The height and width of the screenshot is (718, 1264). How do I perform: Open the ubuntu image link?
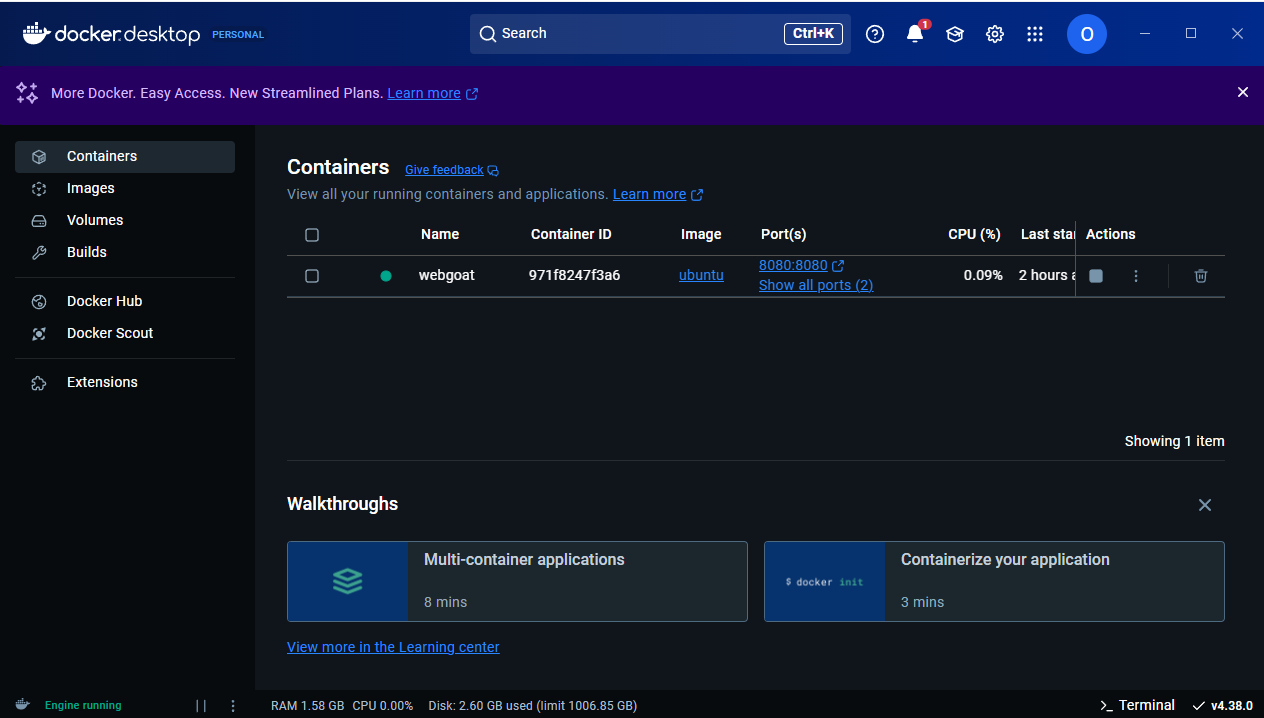point(701,275)
